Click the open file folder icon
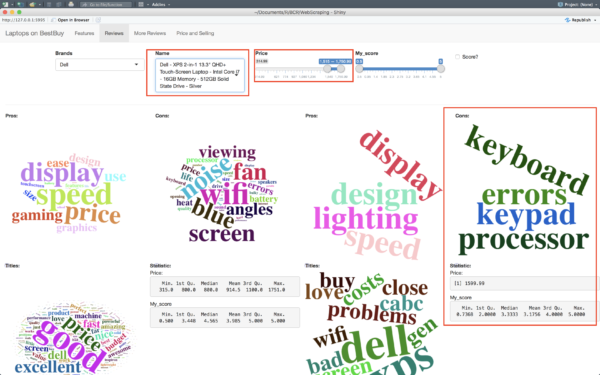This screenshot has height=375, width=600. click(32, 5)
